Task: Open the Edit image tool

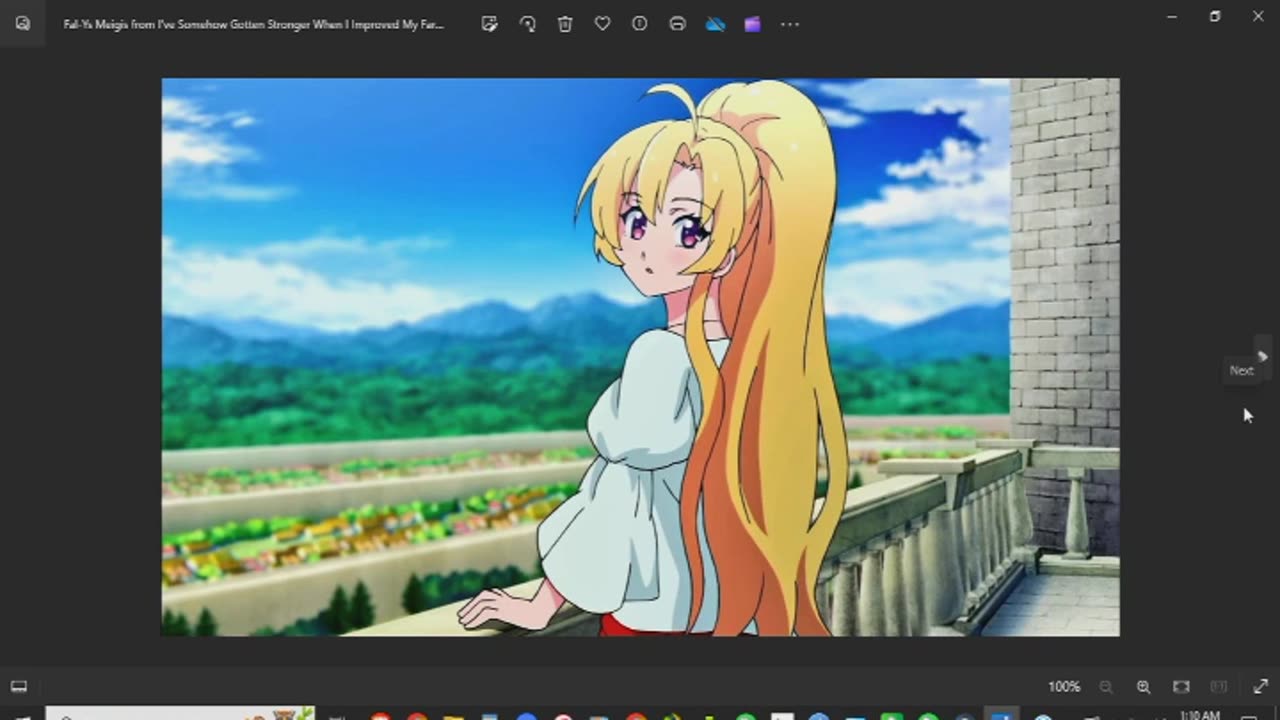Action: (x=489, y=24)
